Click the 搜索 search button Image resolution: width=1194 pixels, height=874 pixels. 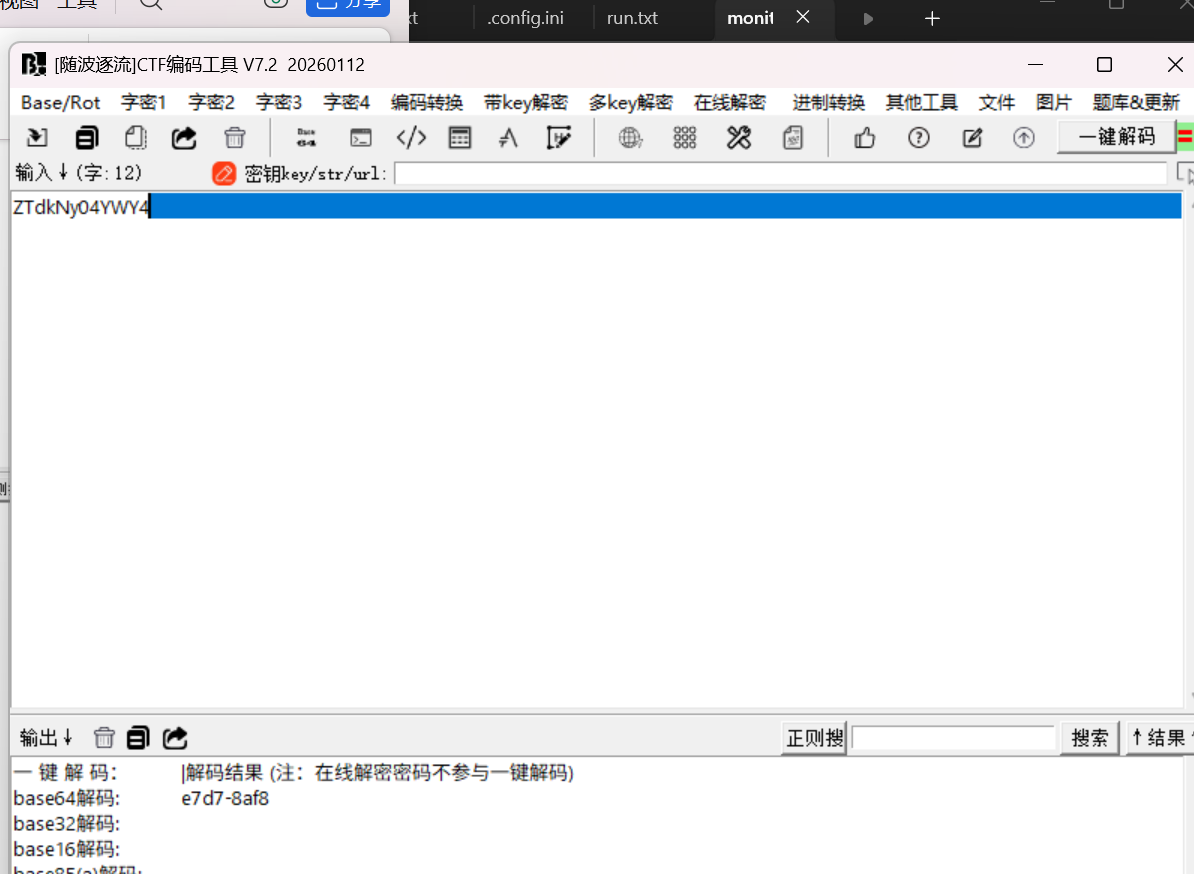1090,738
